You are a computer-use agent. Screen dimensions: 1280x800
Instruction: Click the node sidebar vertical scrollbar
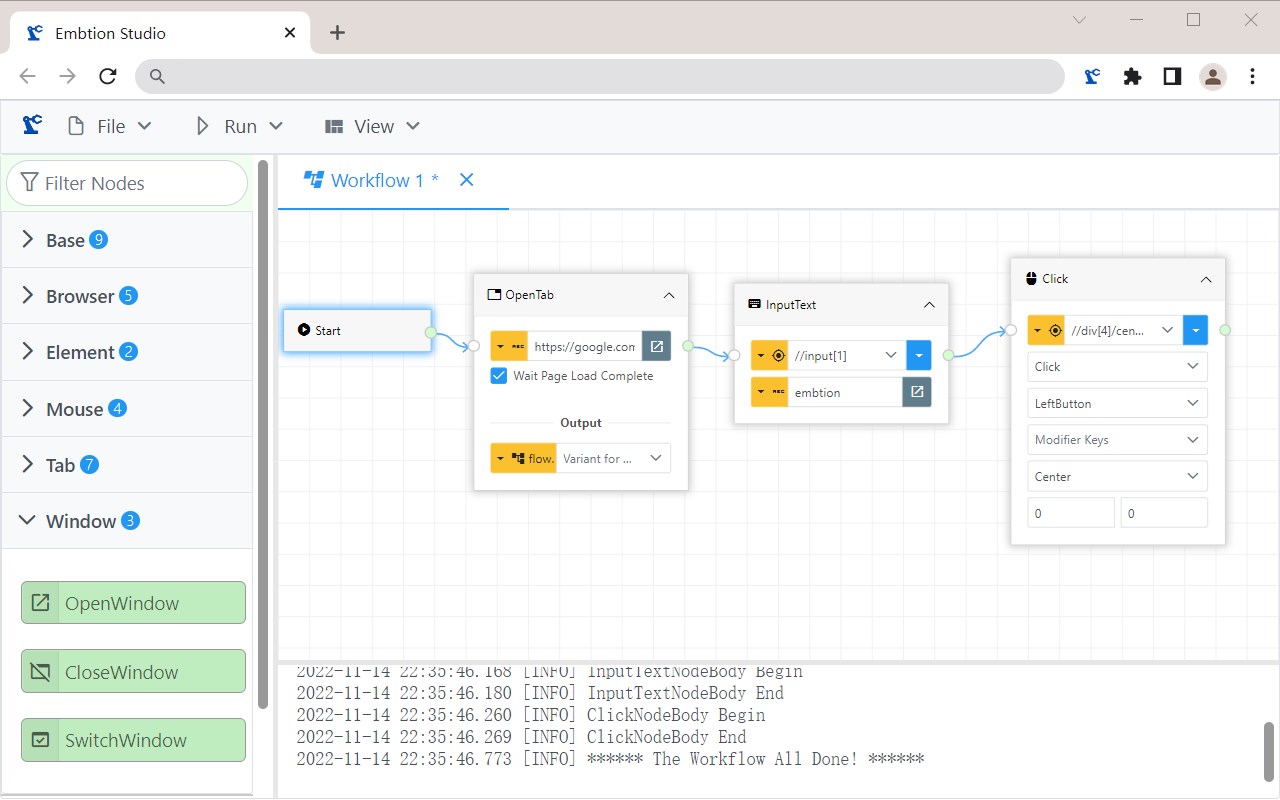coord(263,434)
